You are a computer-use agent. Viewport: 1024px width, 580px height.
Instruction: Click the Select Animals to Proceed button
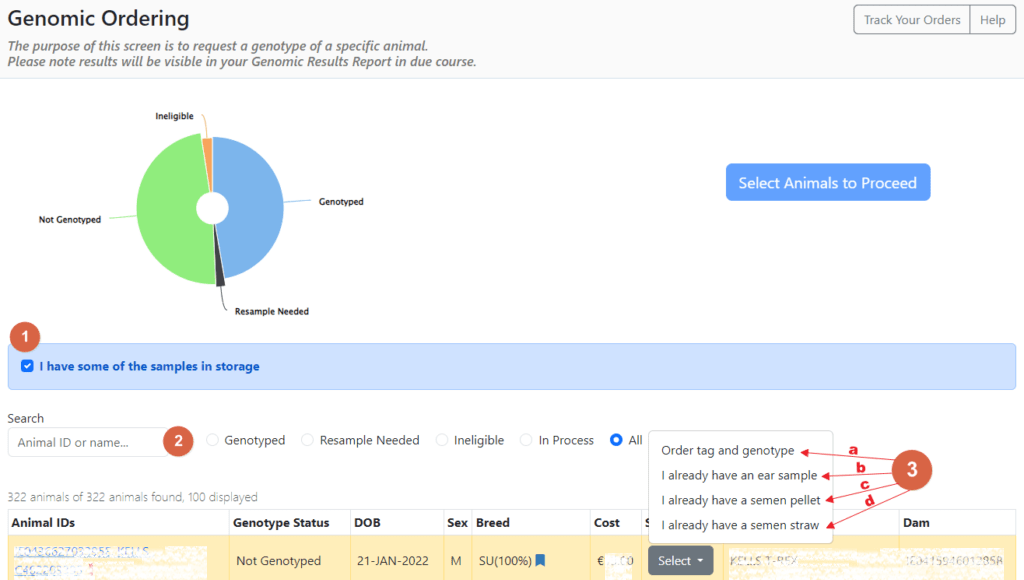pyautogui.click(x=827, y=183)
